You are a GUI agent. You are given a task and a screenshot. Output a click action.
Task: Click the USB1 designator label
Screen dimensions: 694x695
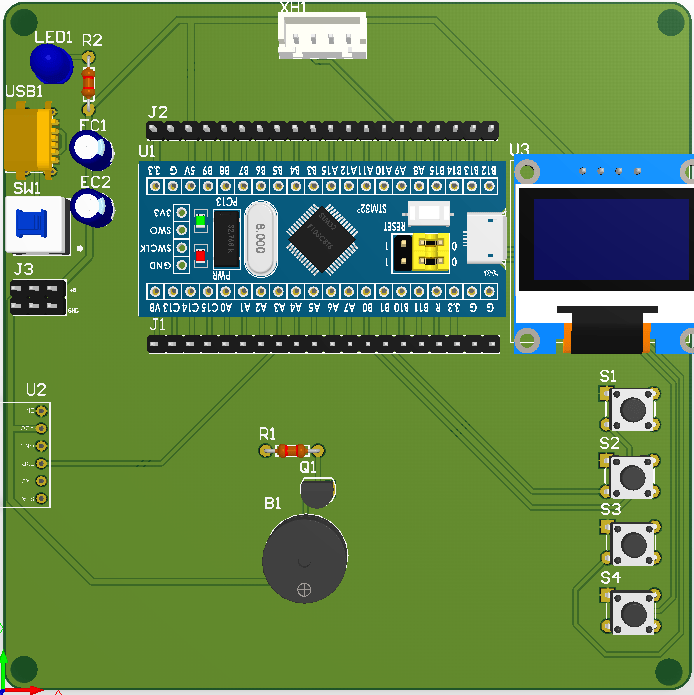click(x=24, y=91)
